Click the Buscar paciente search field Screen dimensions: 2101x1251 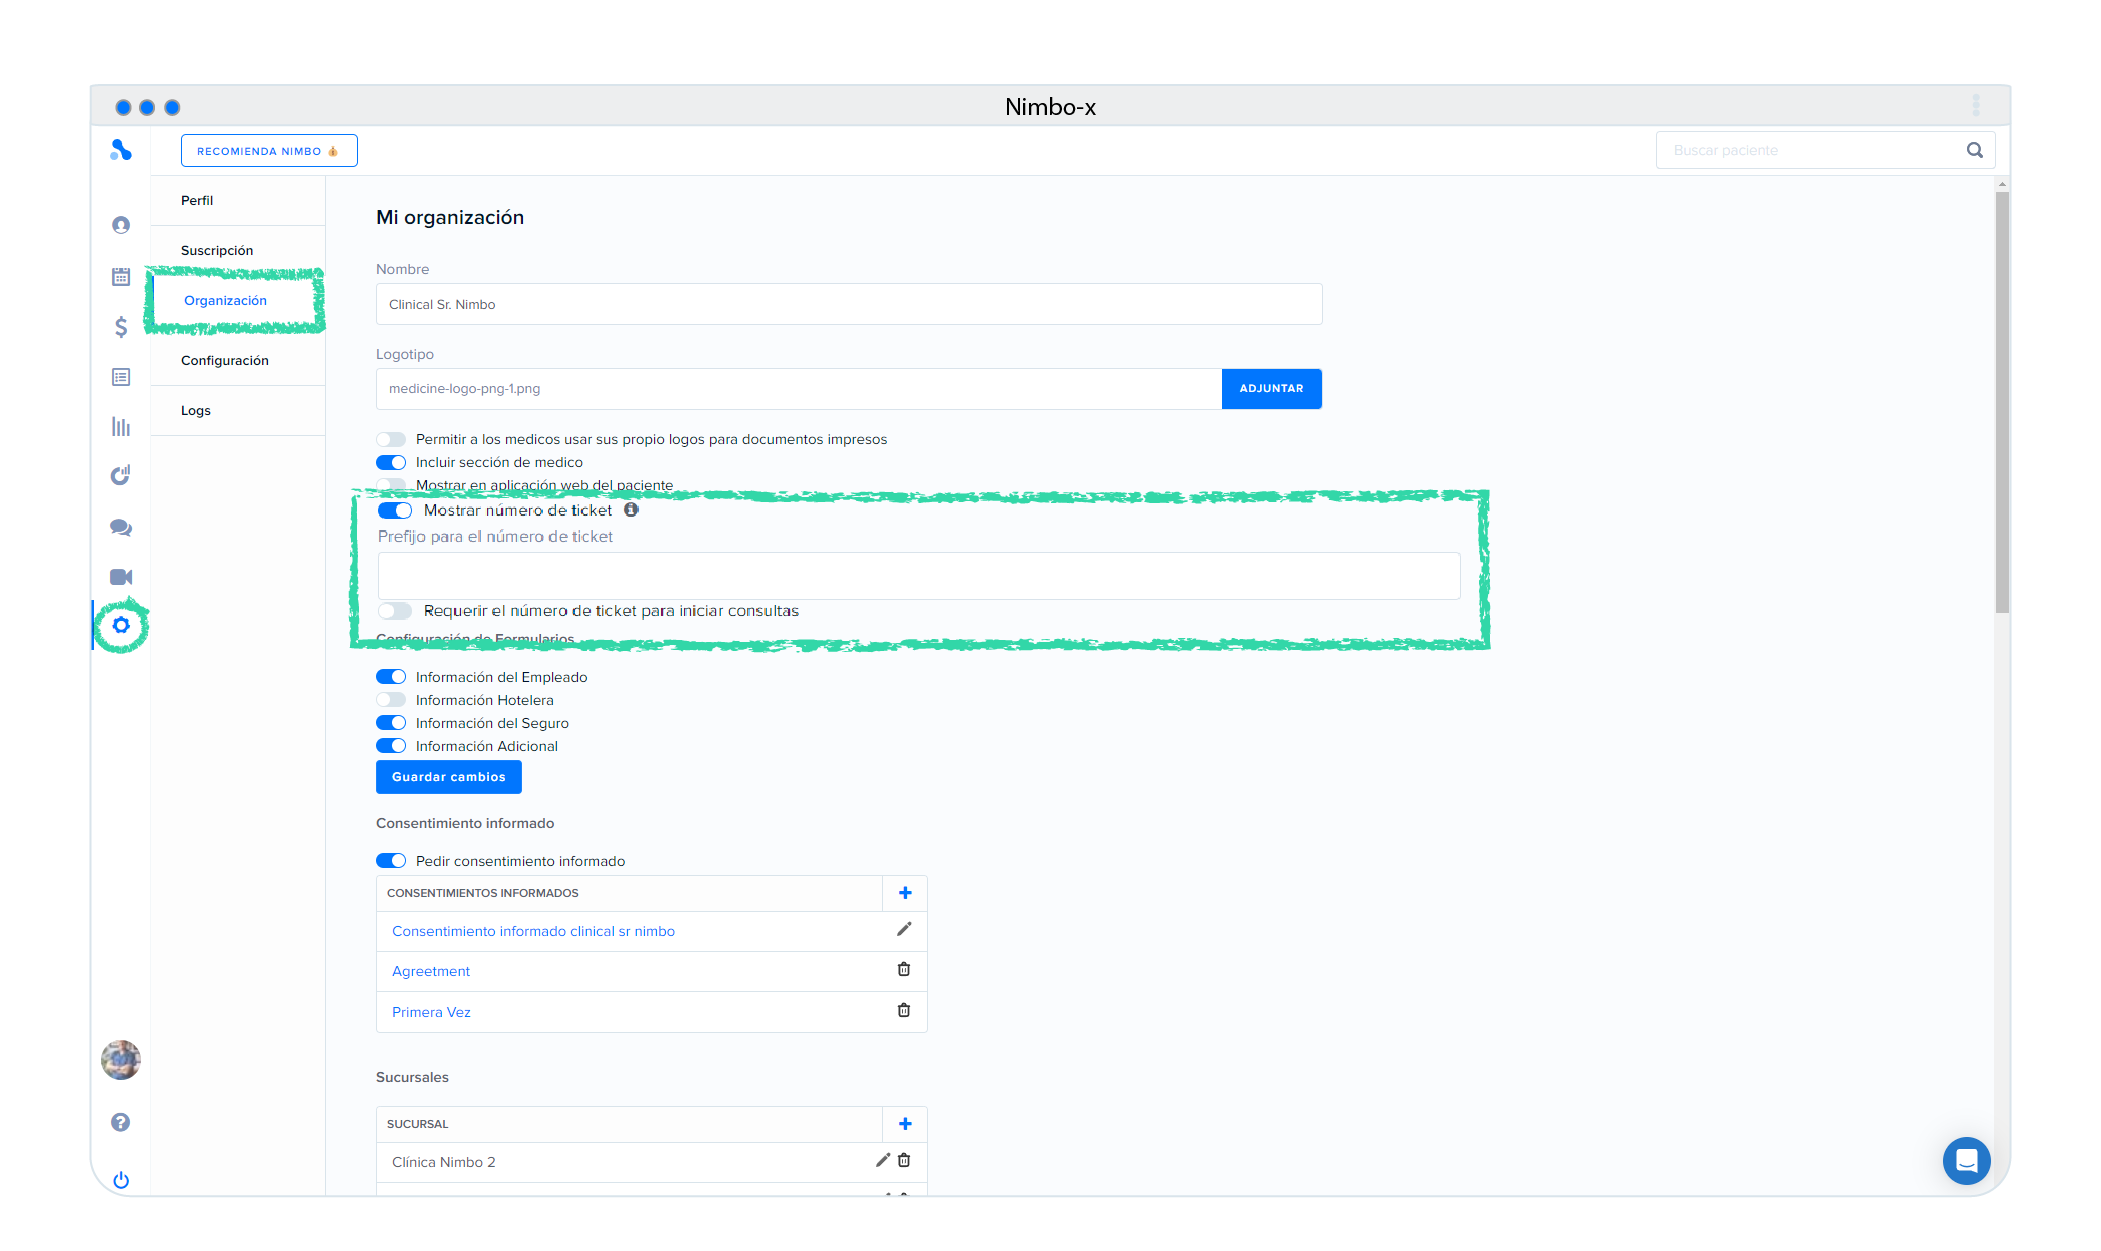click(x=1810, y=150)
